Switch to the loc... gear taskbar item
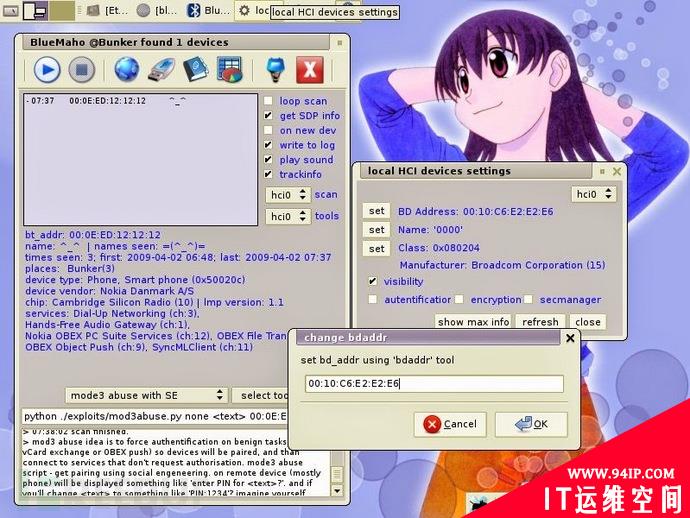690x518 pixels. point(254,11)
